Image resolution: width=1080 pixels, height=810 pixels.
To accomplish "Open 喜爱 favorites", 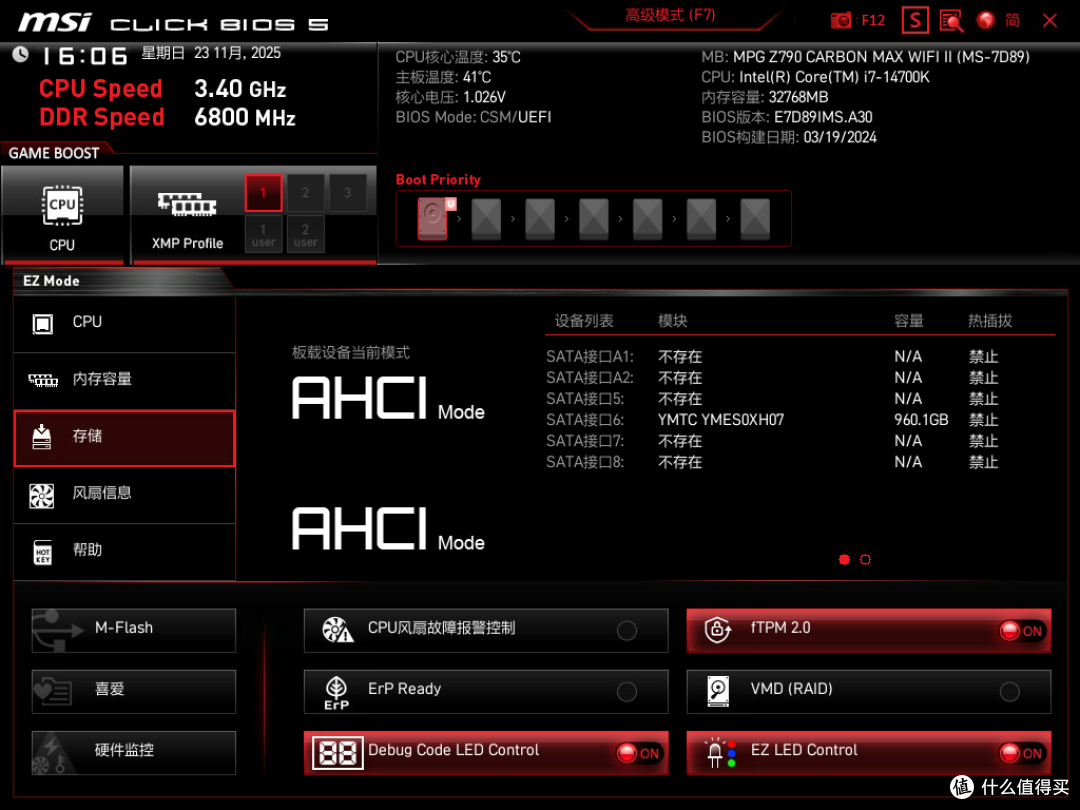I will coord(134,691).
